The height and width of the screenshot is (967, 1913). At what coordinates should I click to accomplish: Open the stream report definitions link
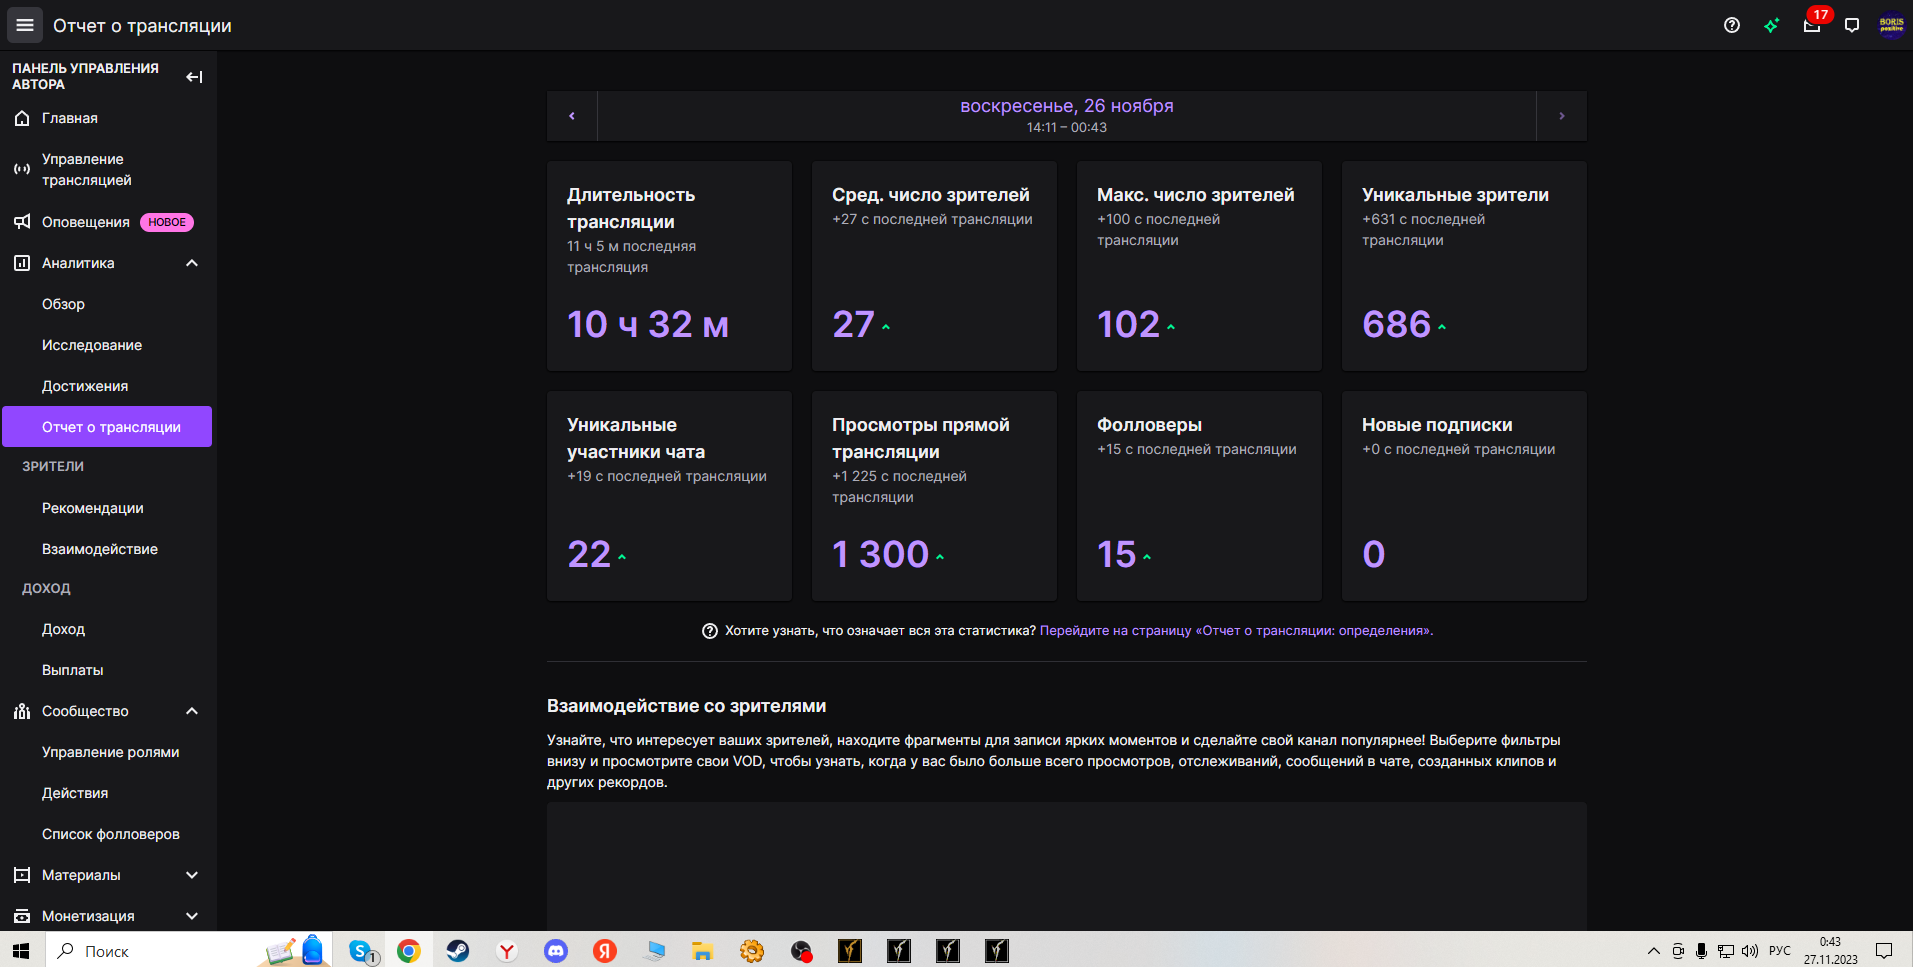click(x=1236, y=631)
